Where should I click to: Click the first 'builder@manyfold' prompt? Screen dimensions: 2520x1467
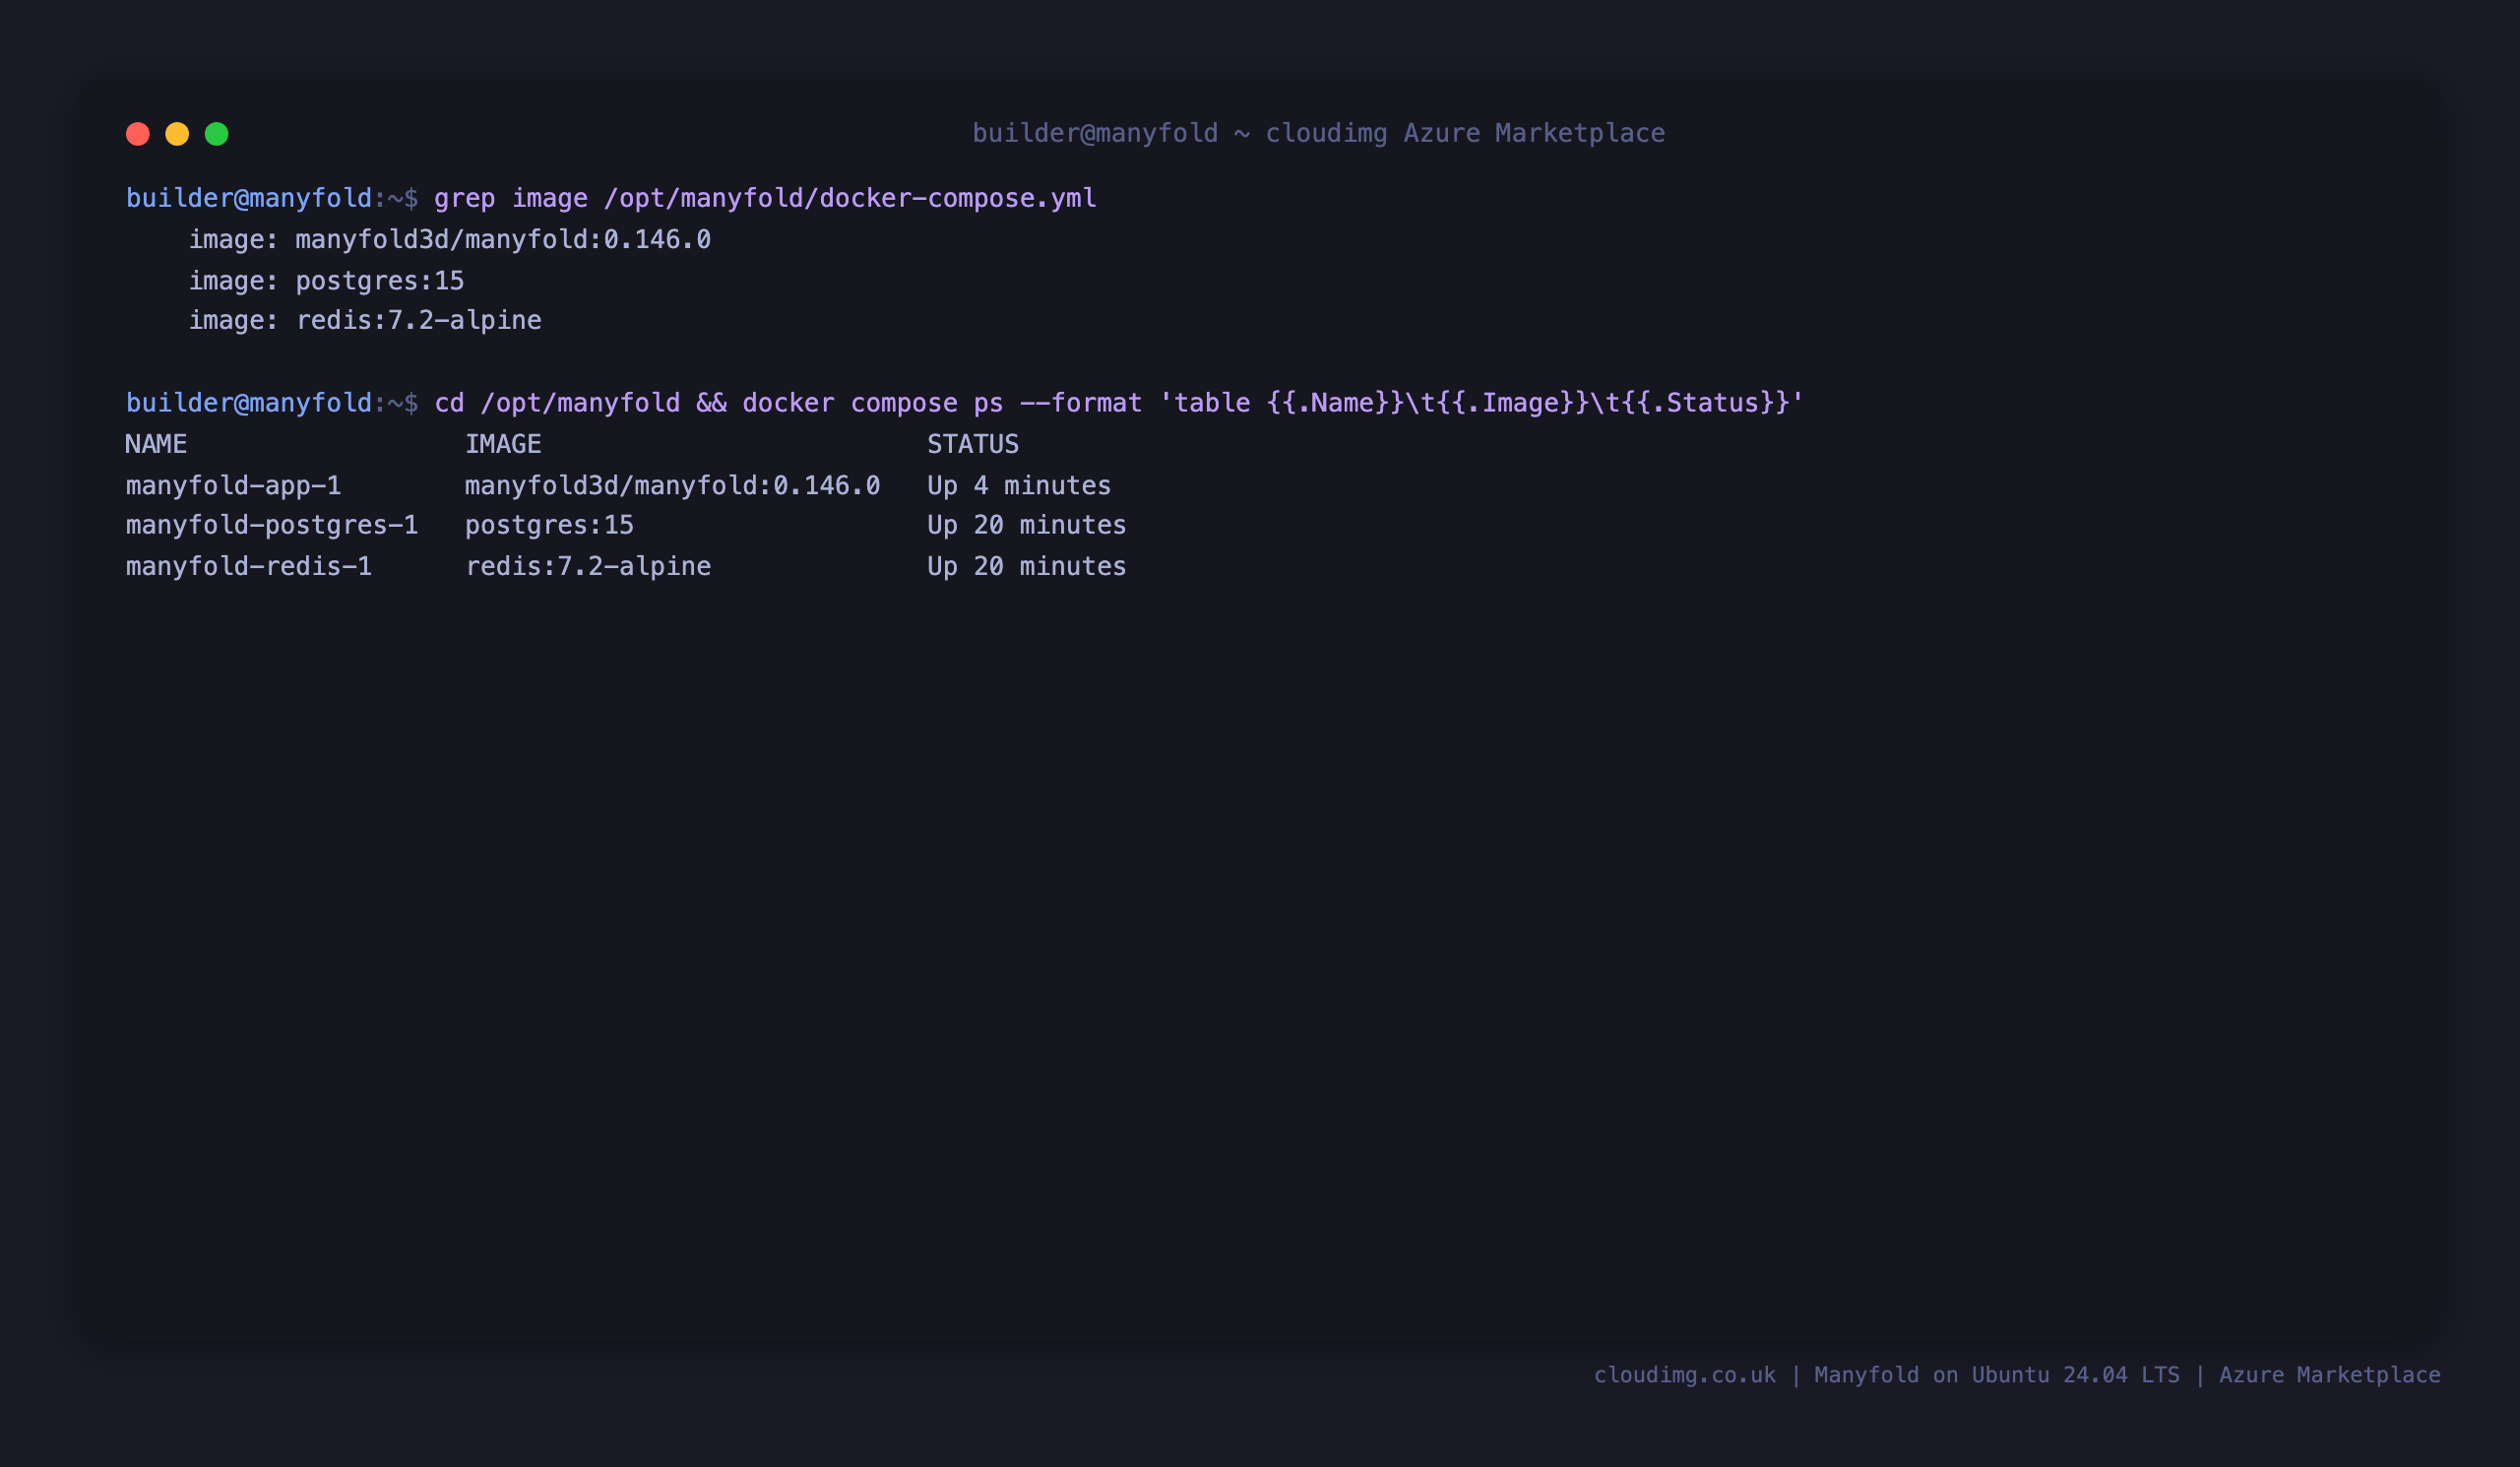point(249,198)
